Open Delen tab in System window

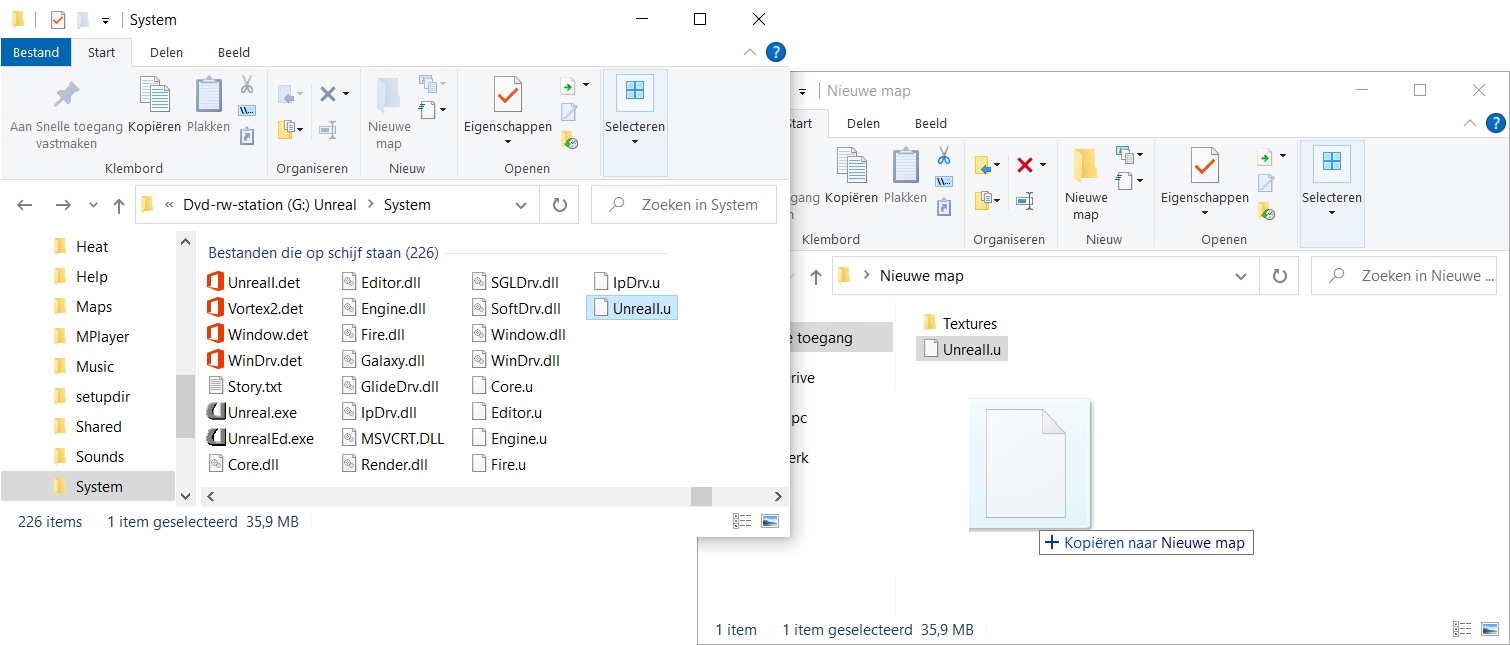click(166, 52)
